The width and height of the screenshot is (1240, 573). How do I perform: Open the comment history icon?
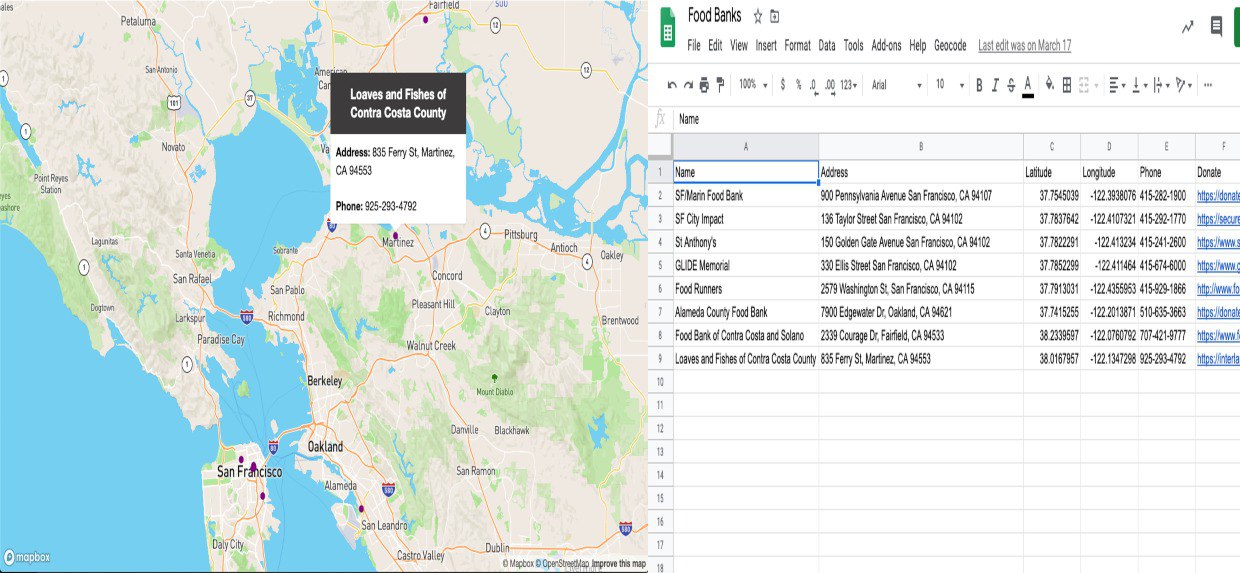[x=1216, y=27]
